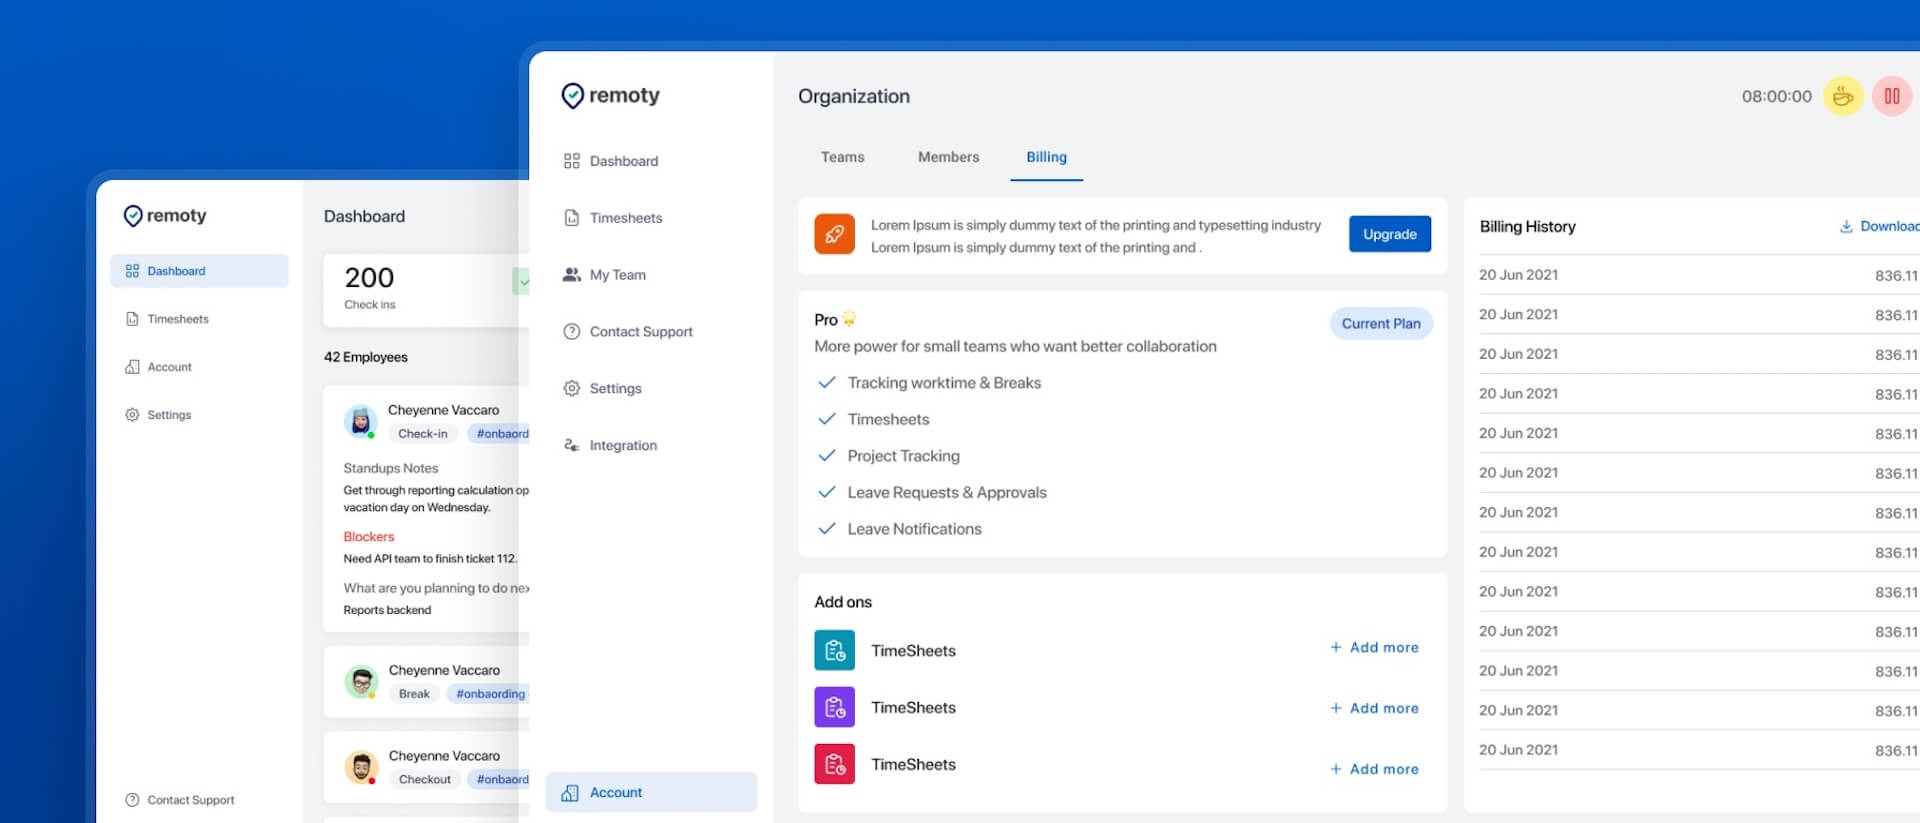This screenshot has height=823, width=1920.
Task: Click the #onbaording tag next to Break
Action: click(489, 694)
